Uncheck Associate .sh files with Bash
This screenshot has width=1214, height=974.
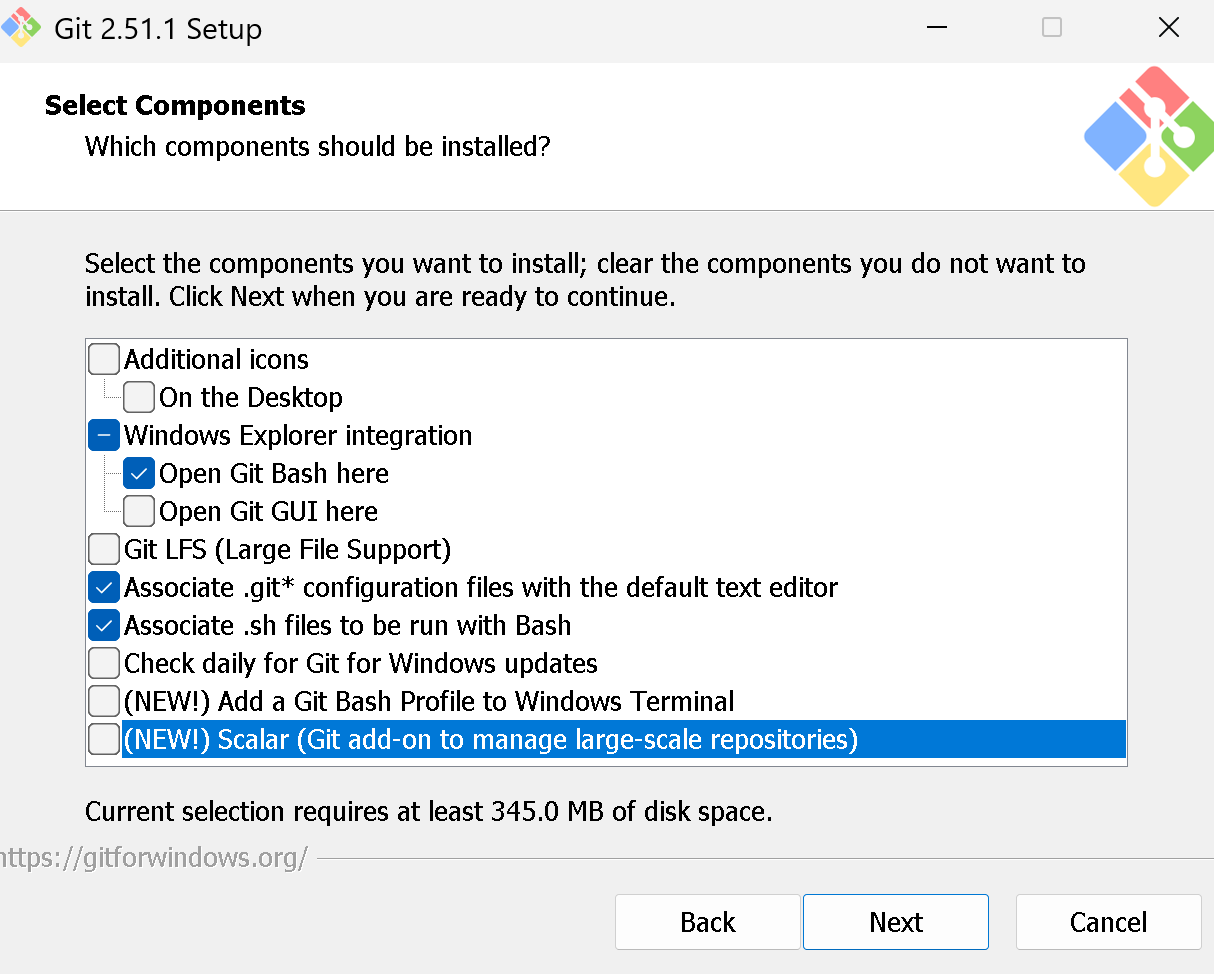[104, 625]
